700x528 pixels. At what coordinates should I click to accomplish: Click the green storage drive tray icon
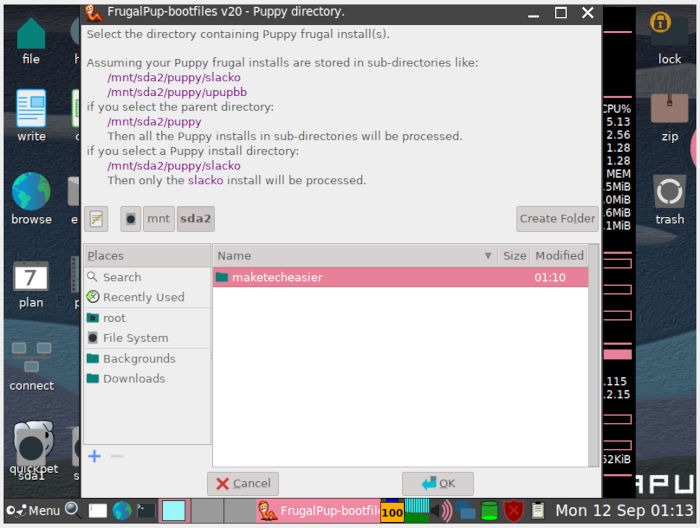[x=489, y=511]
